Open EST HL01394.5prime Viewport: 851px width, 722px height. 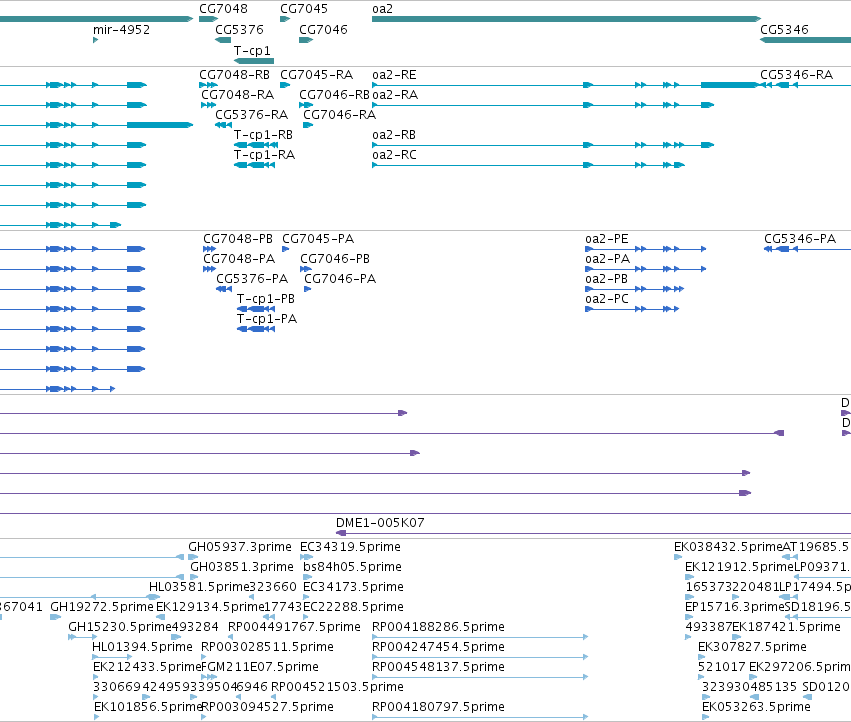(x=143, y=647)
